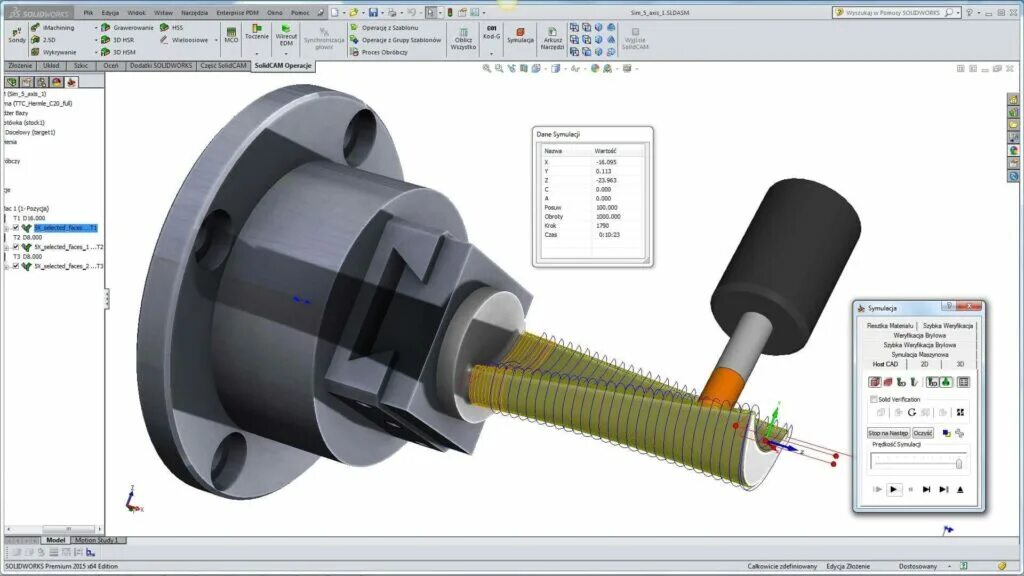This screenshot has height=576, width=1024.
Task: Expand the 5X_selected_faces ...T1 tree node
Action: tap(7, 228)
